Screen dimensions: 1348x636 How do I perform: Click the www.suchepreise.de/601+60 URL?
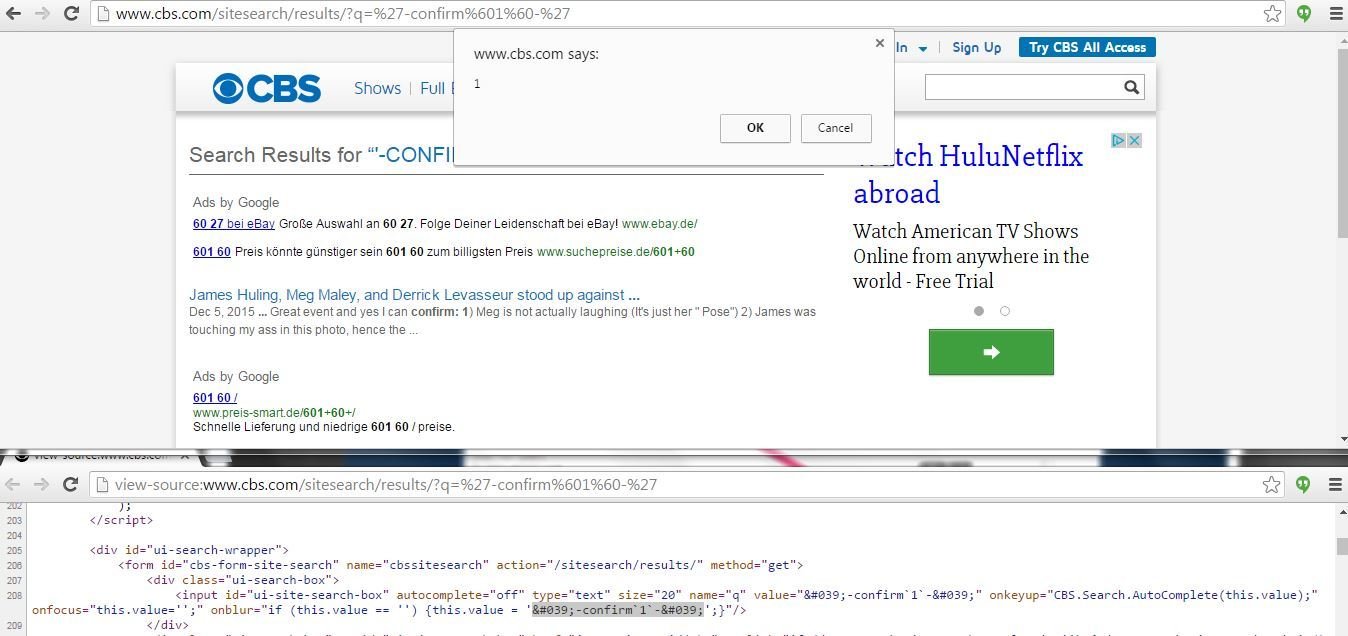point(615,252)
